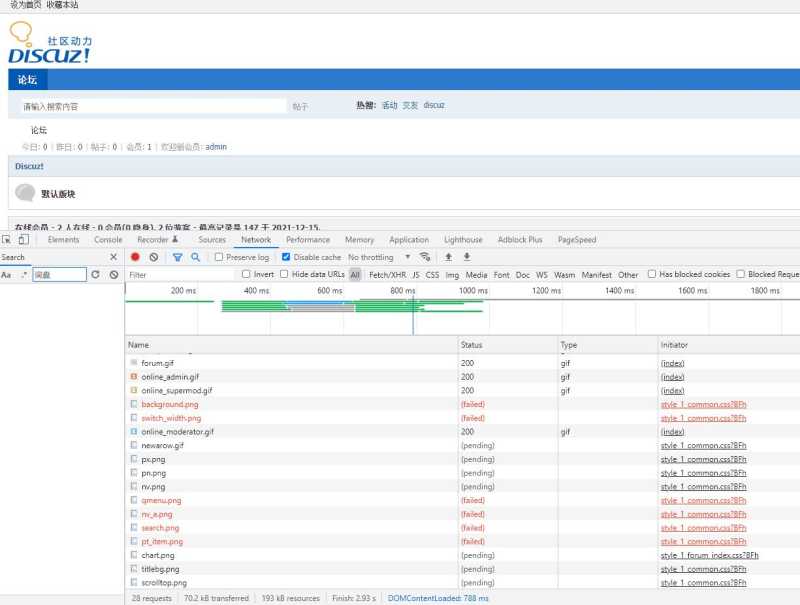
Task: Refresh search results icon
Action: (95, 274)
